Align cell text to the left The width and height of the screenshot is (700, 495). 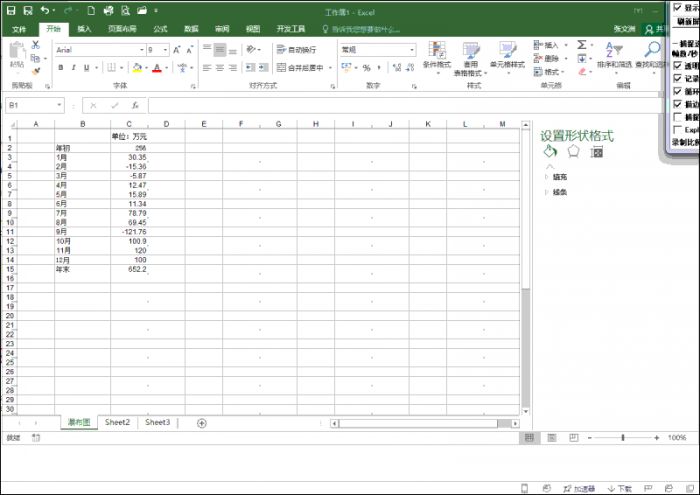pyautogui.click(x=206, y=68)
